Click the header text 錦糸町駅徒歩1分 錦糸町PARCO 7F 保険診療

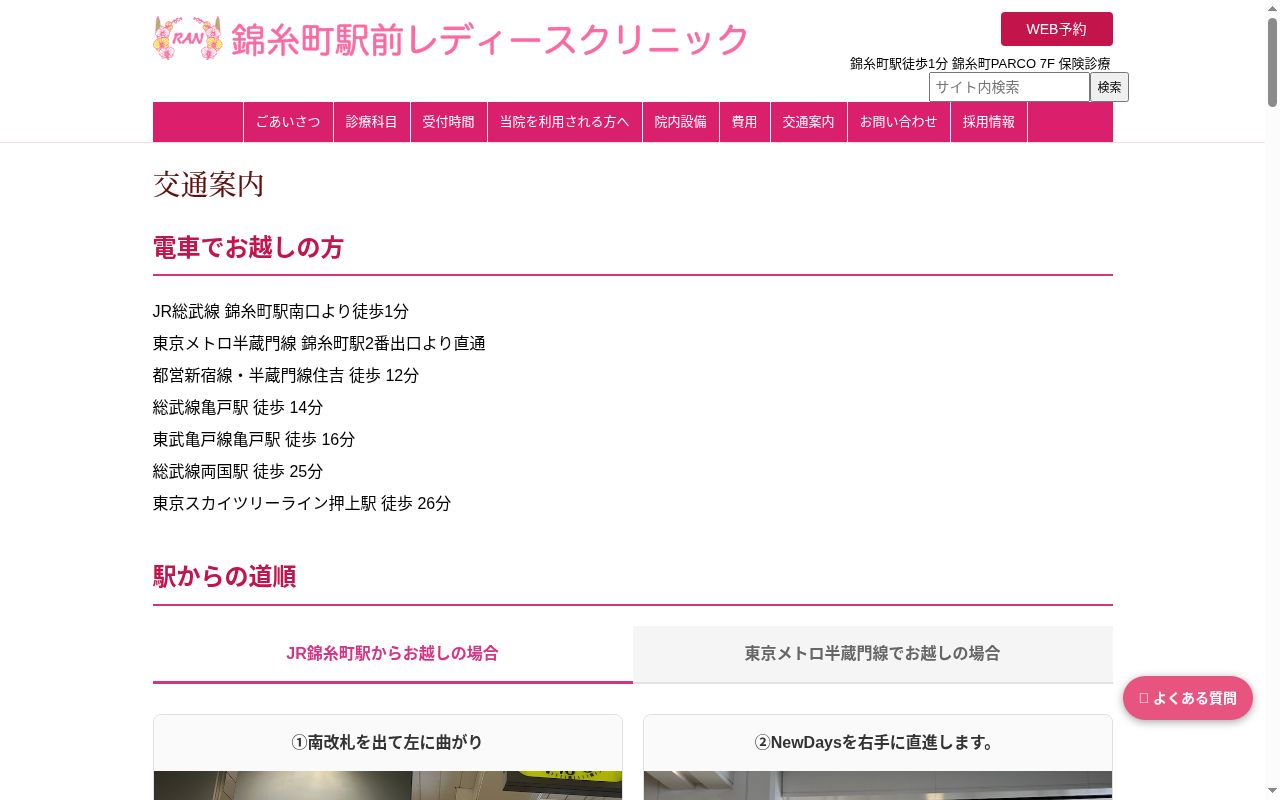coord(980,63)
